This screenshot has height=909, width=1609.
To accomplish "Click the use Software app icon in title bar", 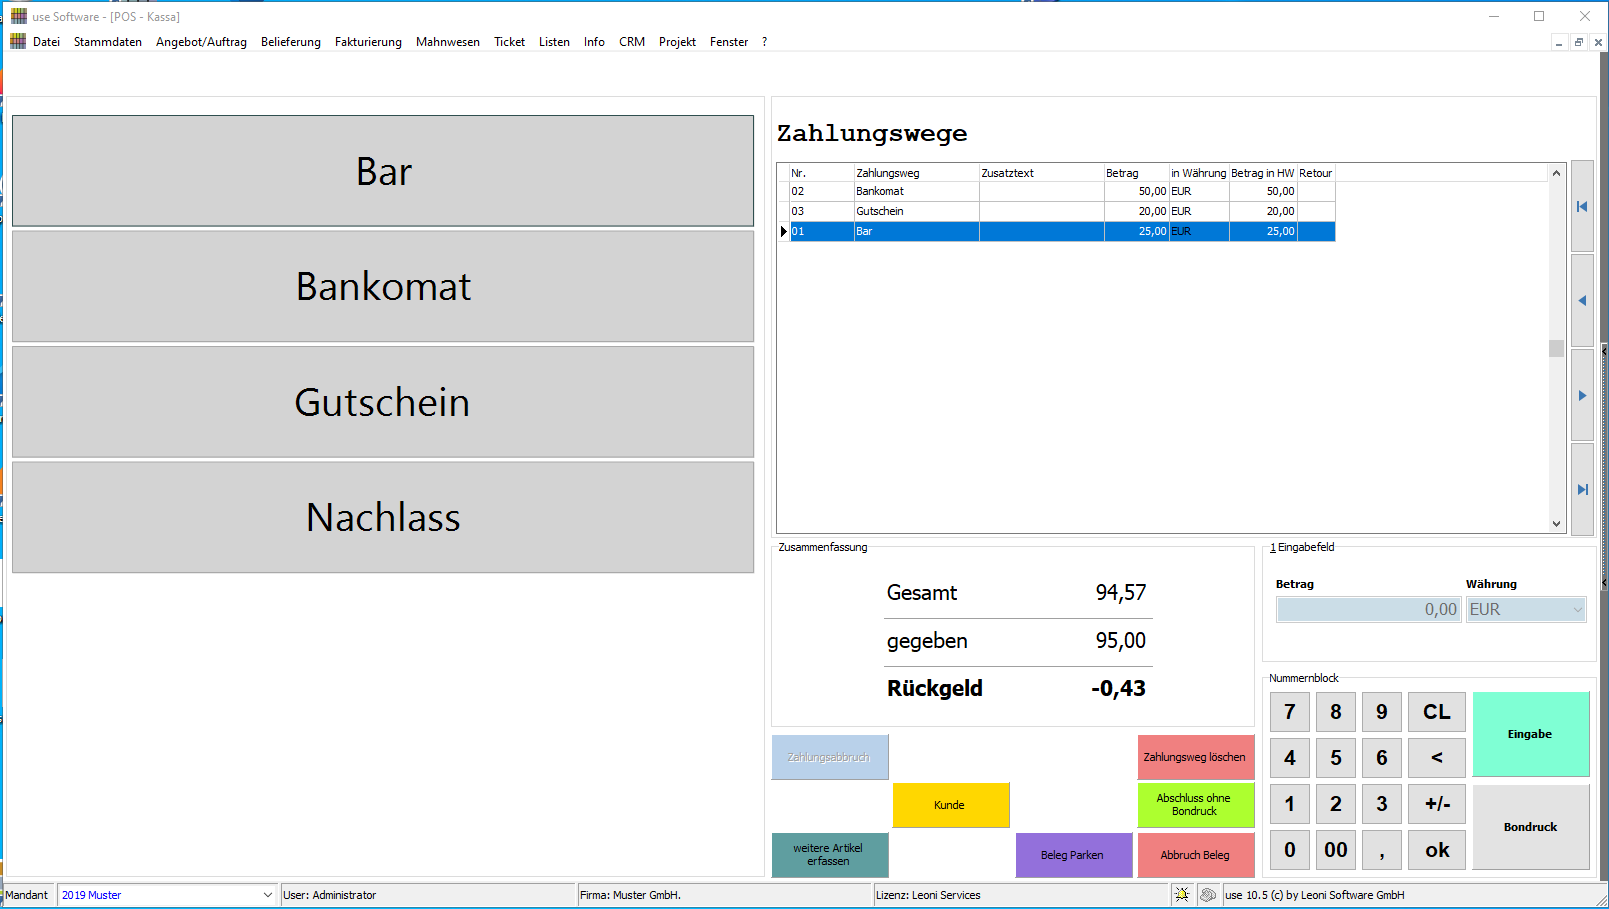I will (x=18, y=16).
